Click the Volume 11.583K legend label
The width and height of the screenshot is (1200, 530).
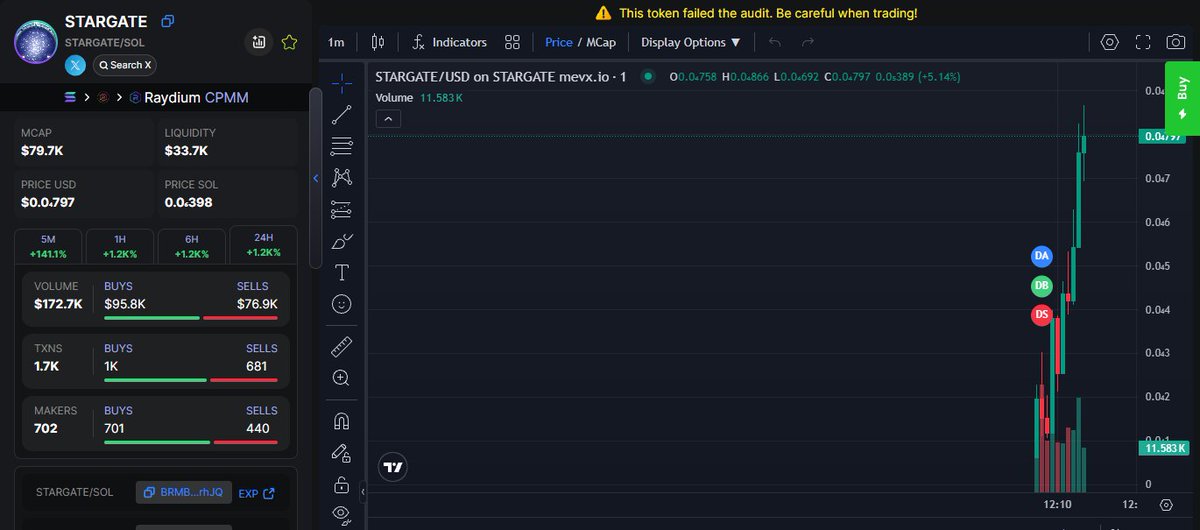pos(419,98)
